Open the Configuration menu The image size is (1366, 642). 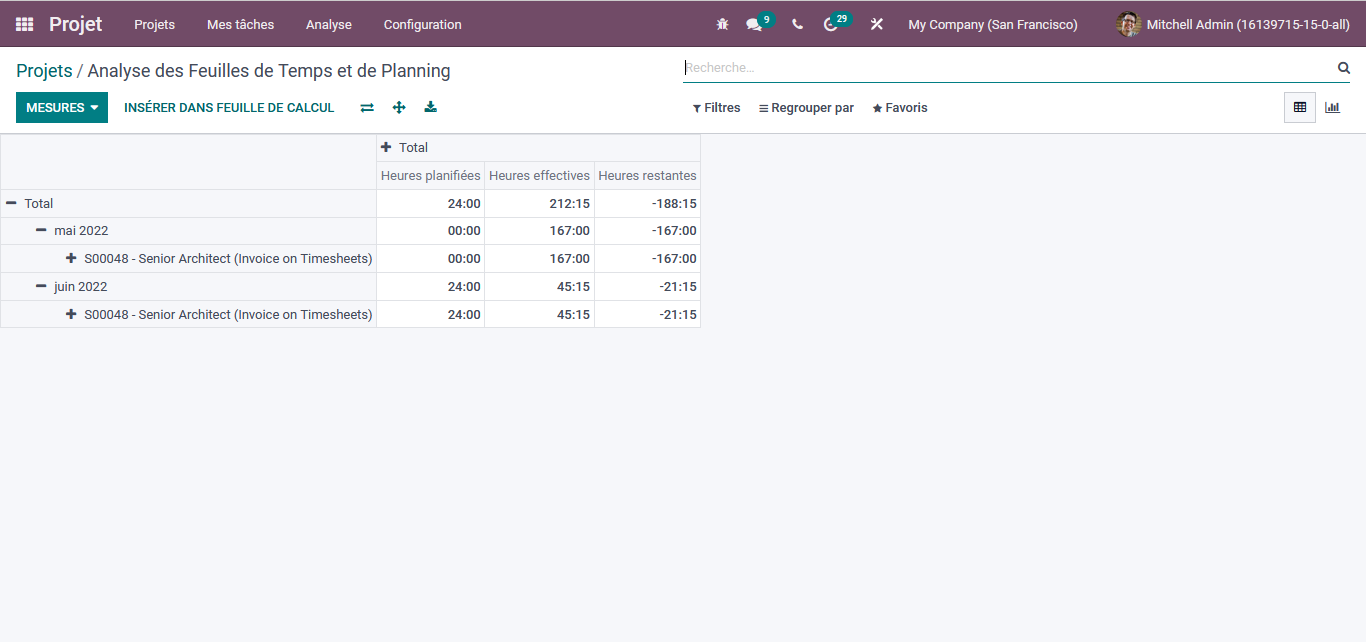click(423, 24)
